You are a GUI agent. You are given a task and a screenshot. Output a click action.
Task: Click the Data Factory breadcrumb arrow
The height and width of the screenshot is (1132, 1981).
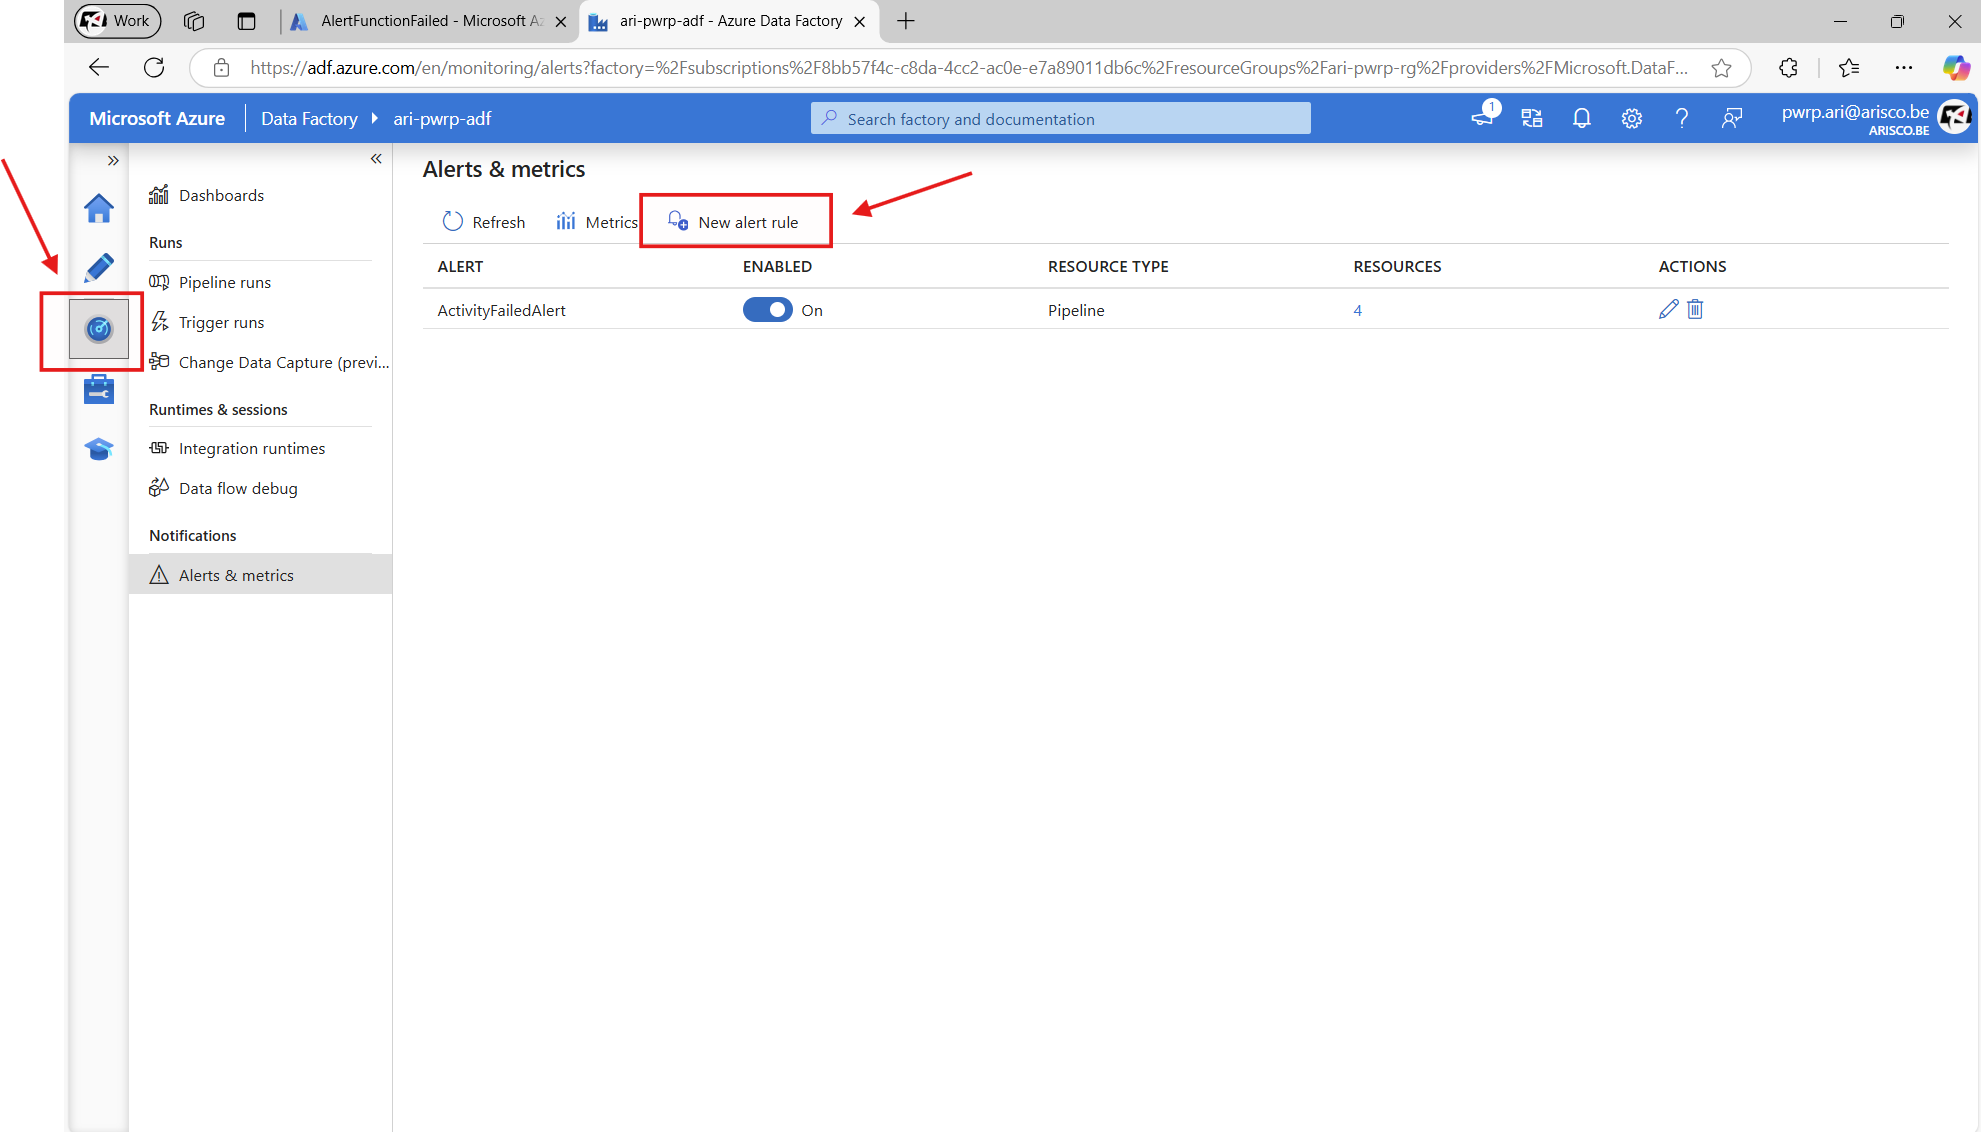(x=374, y=118)
